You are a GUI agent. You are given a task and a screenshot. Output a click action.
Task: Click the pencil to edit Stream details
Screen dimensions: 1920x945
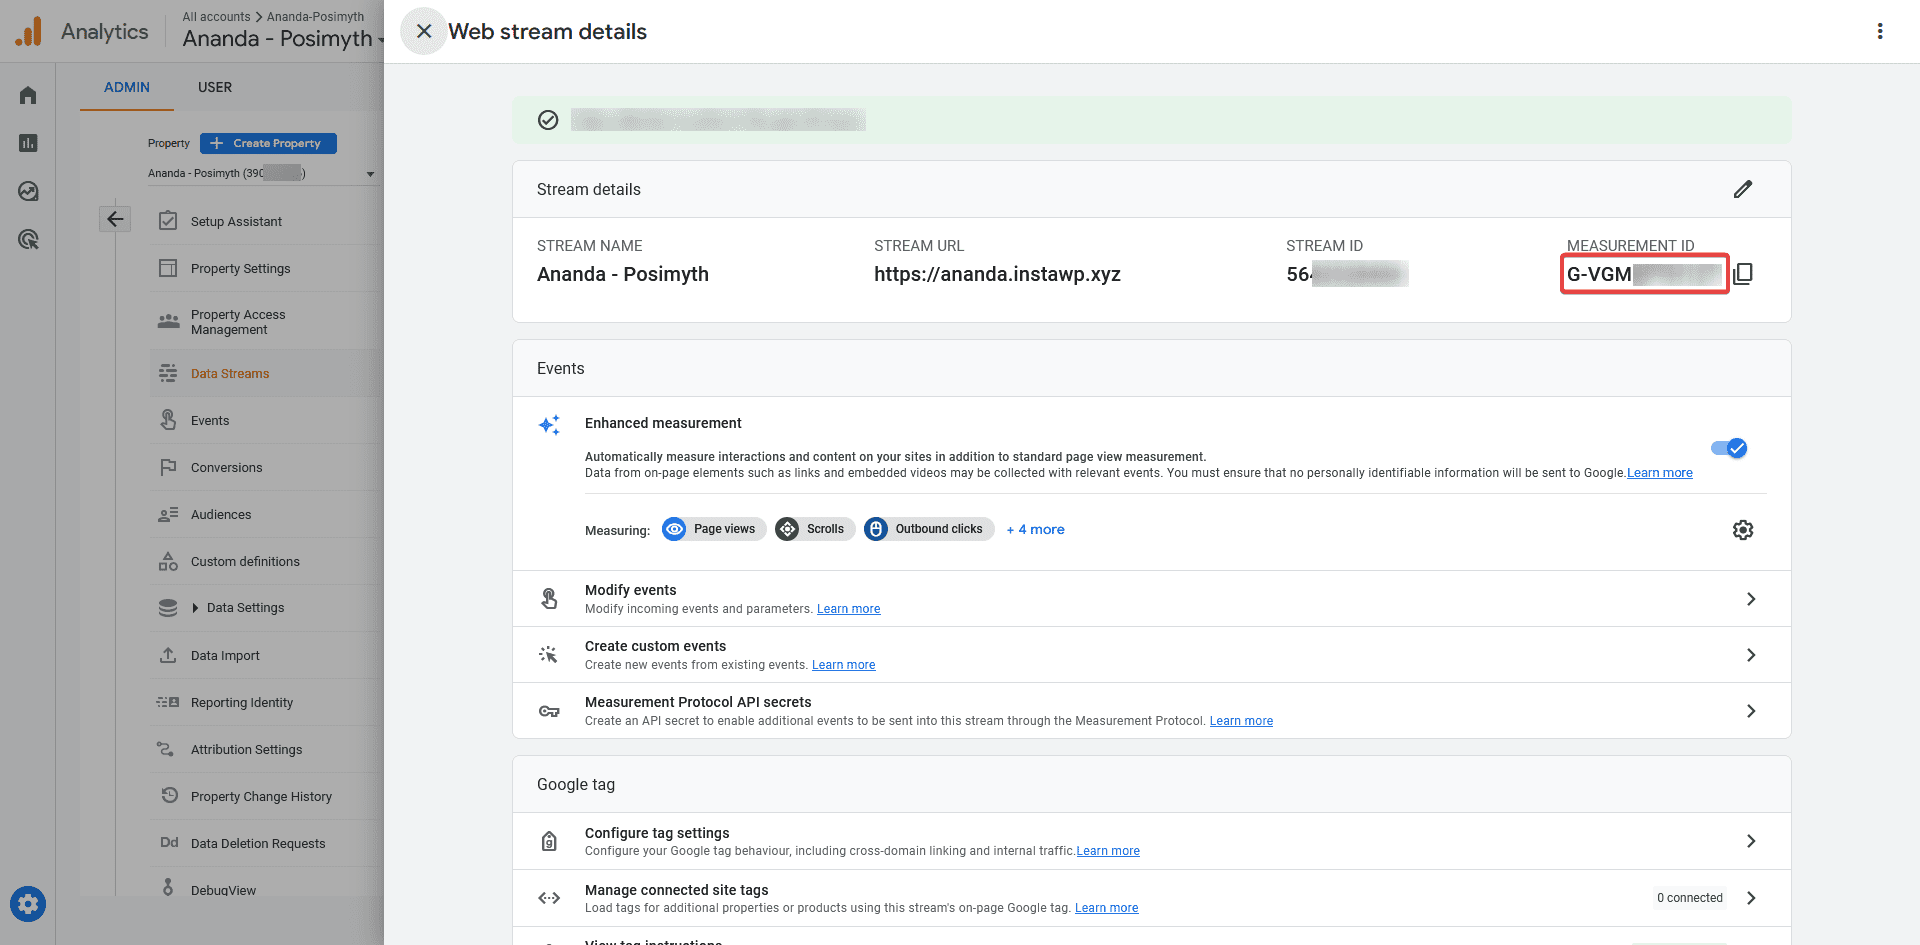coord(1743,189)
